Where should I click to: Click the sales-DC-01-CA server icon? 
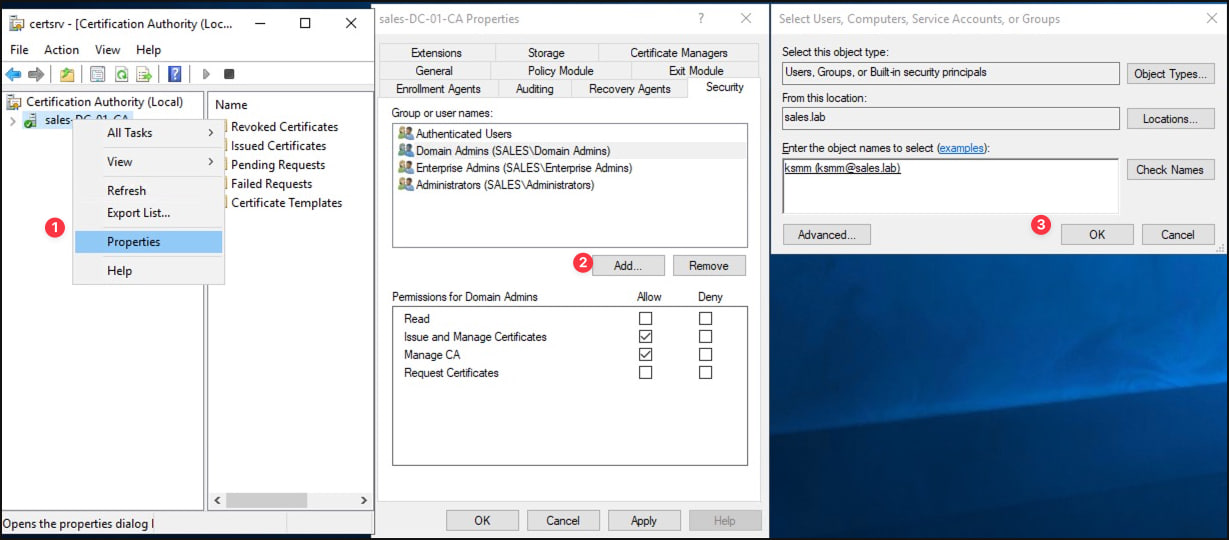[x=31, y=120]
